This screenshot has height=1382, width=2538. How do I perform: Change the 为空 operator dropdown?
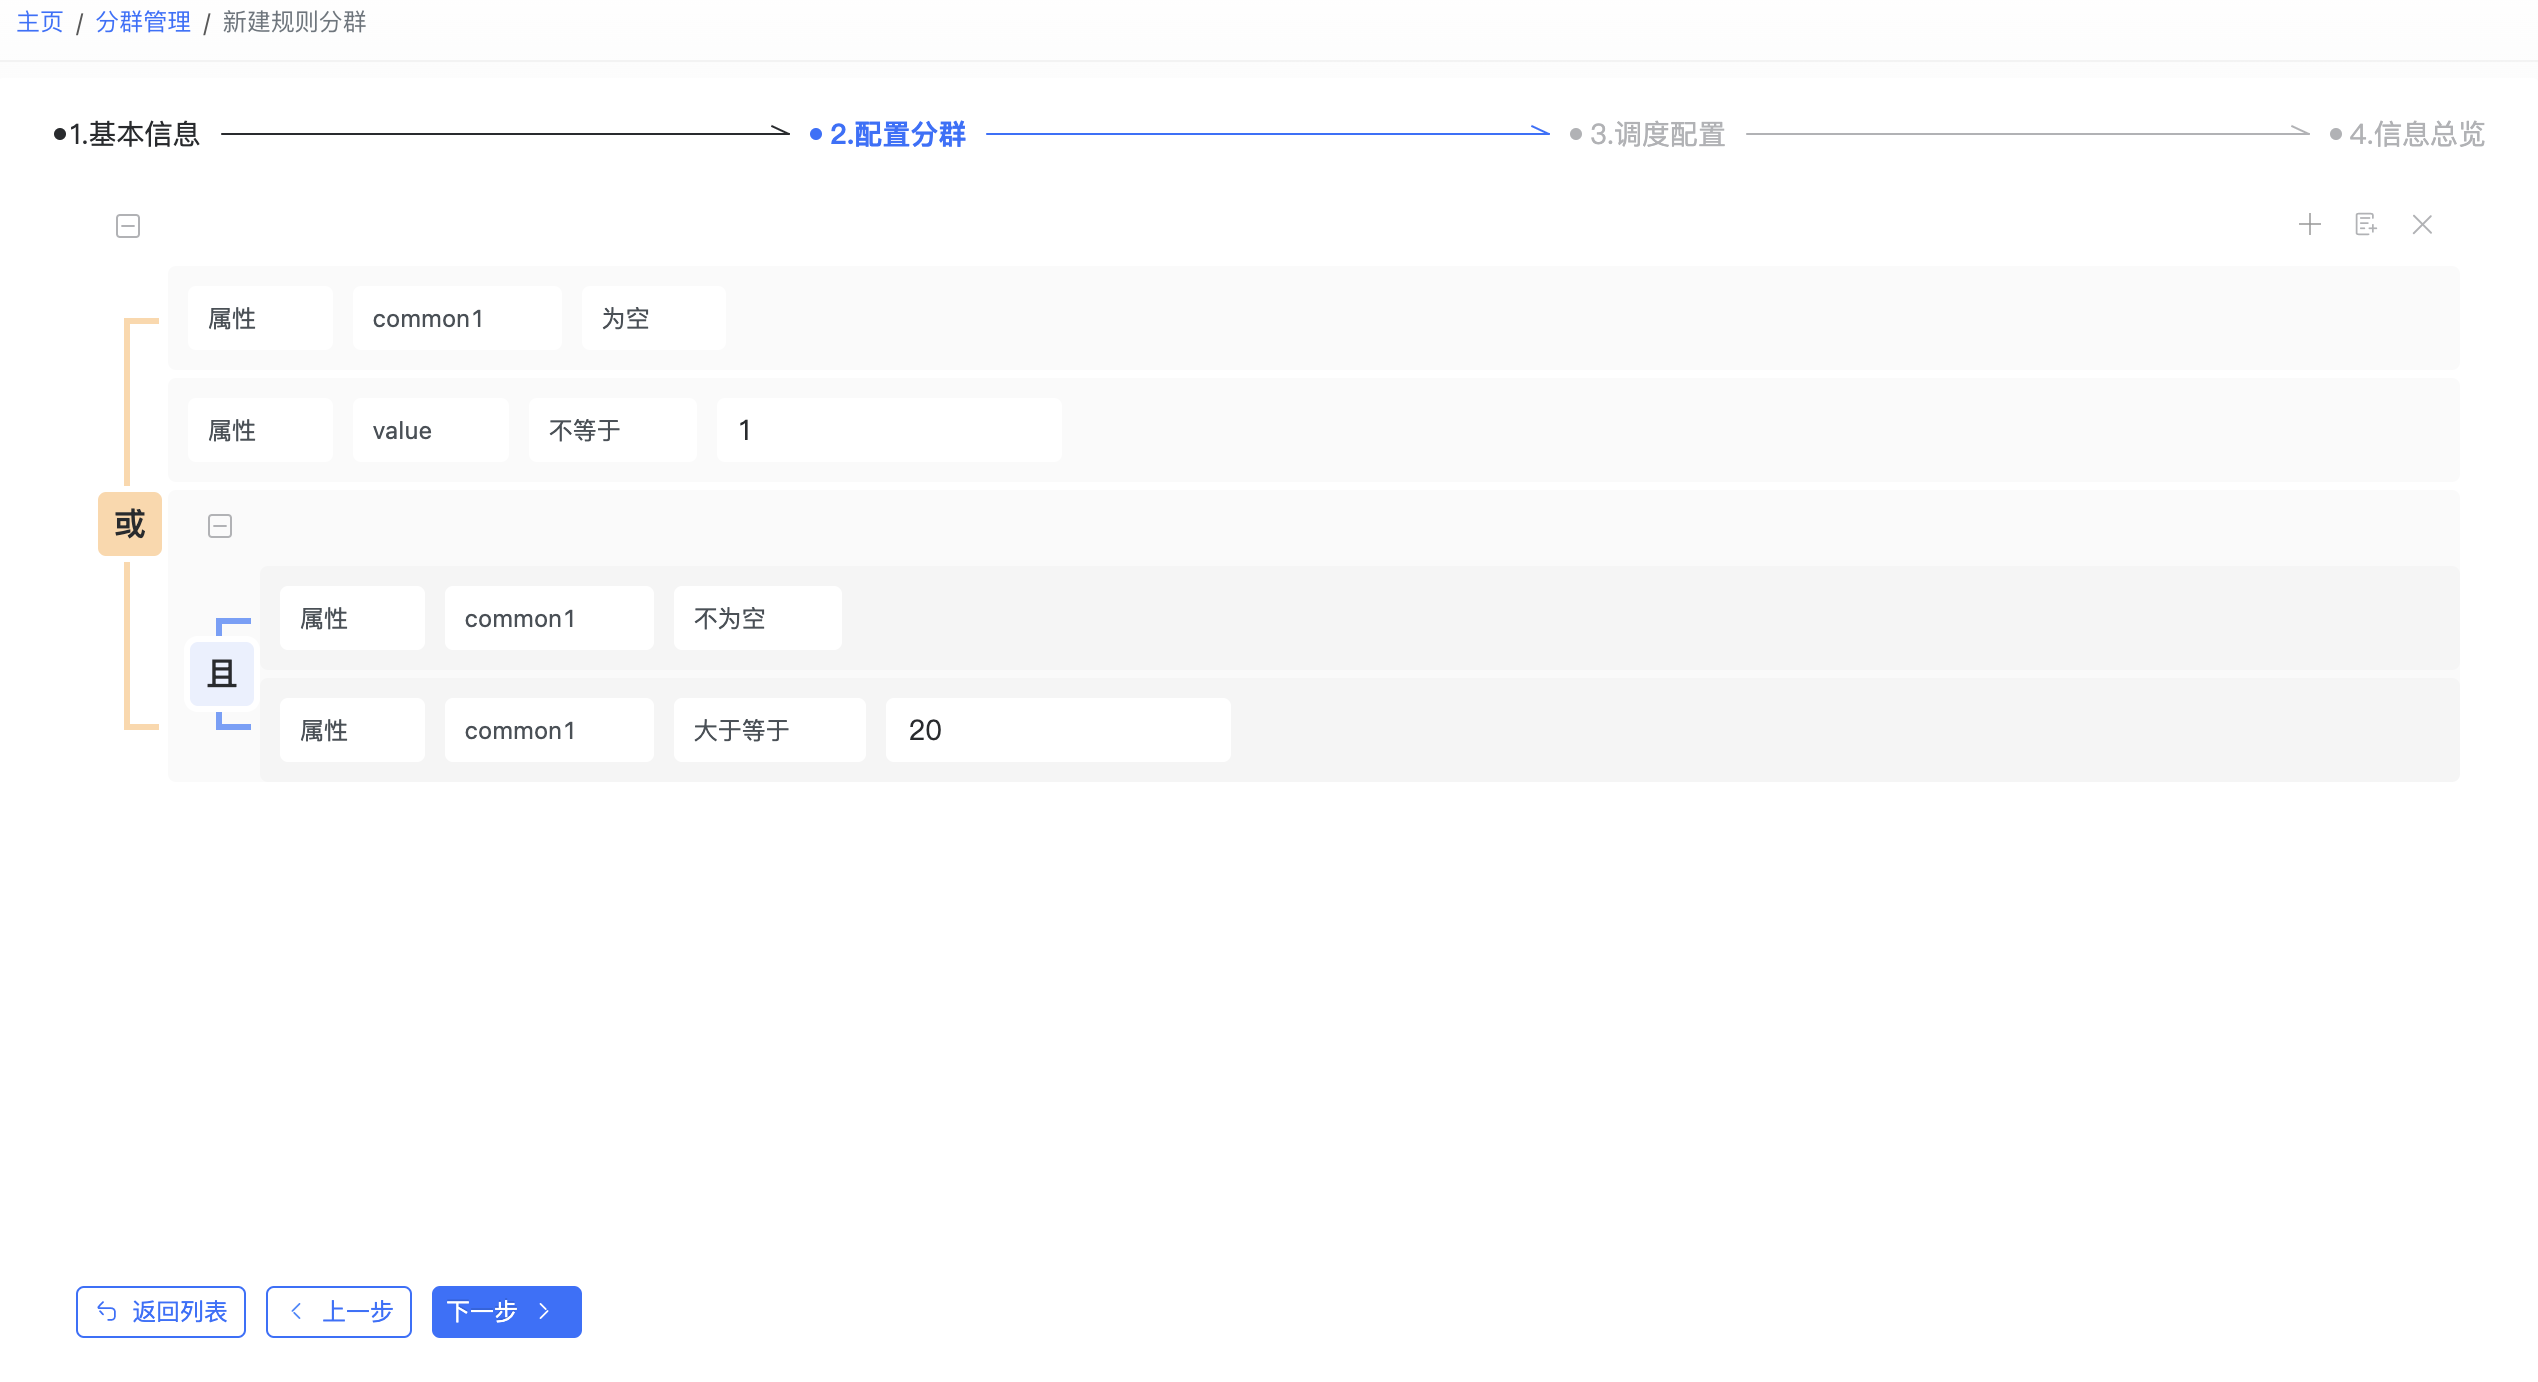coord(654,319)
